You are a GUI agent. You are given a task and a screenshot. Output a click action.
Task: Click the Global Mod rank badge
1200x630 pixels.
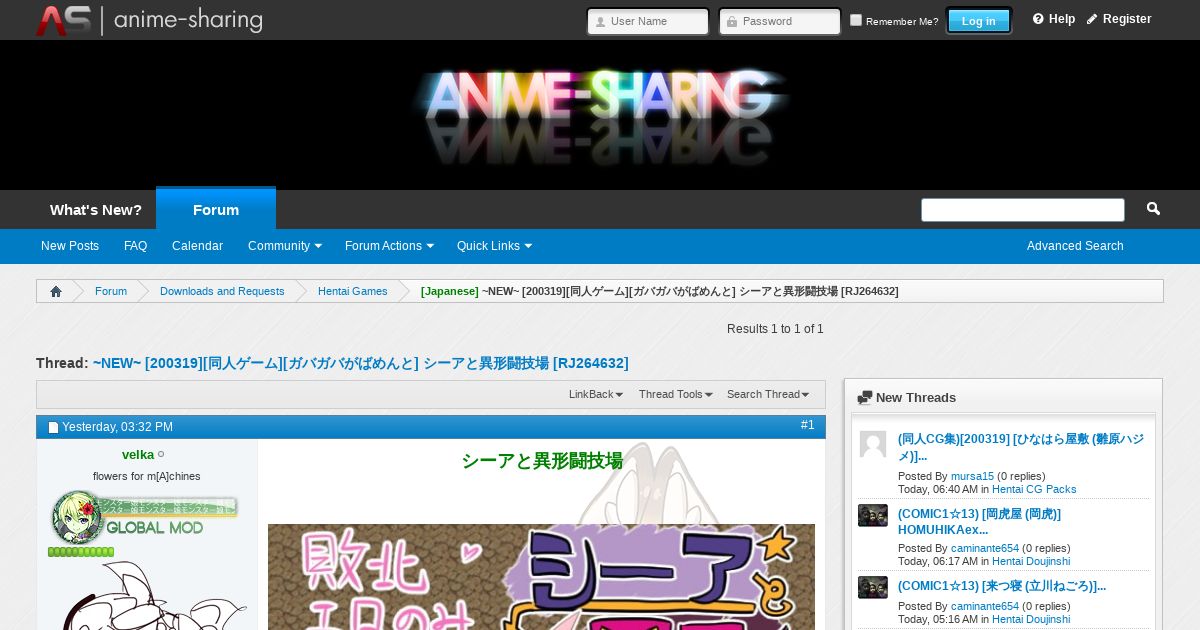(143, 517)
